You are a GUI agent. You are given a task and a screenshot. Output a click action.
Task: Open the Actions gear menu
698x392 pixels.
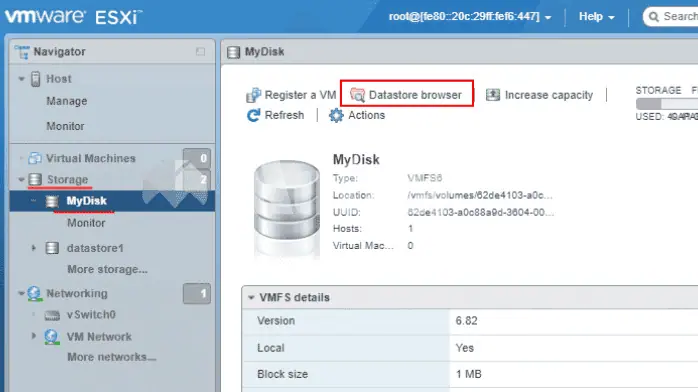(x=336, y=115)
